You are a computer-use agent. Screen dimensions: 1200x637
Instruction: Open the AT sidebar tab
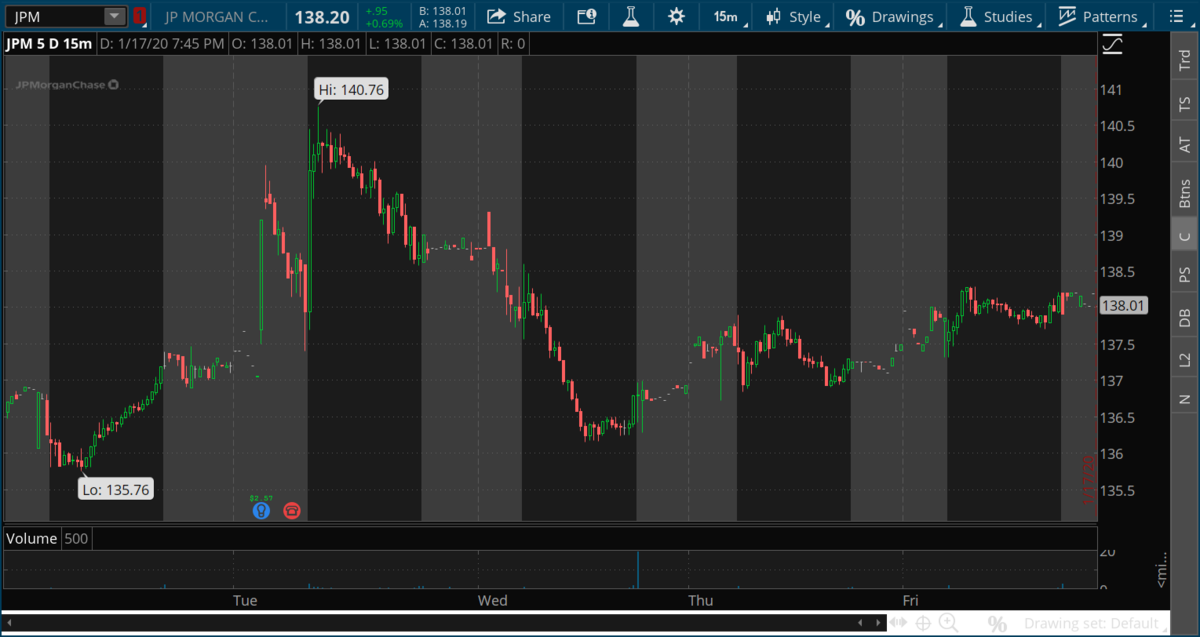1185,145
